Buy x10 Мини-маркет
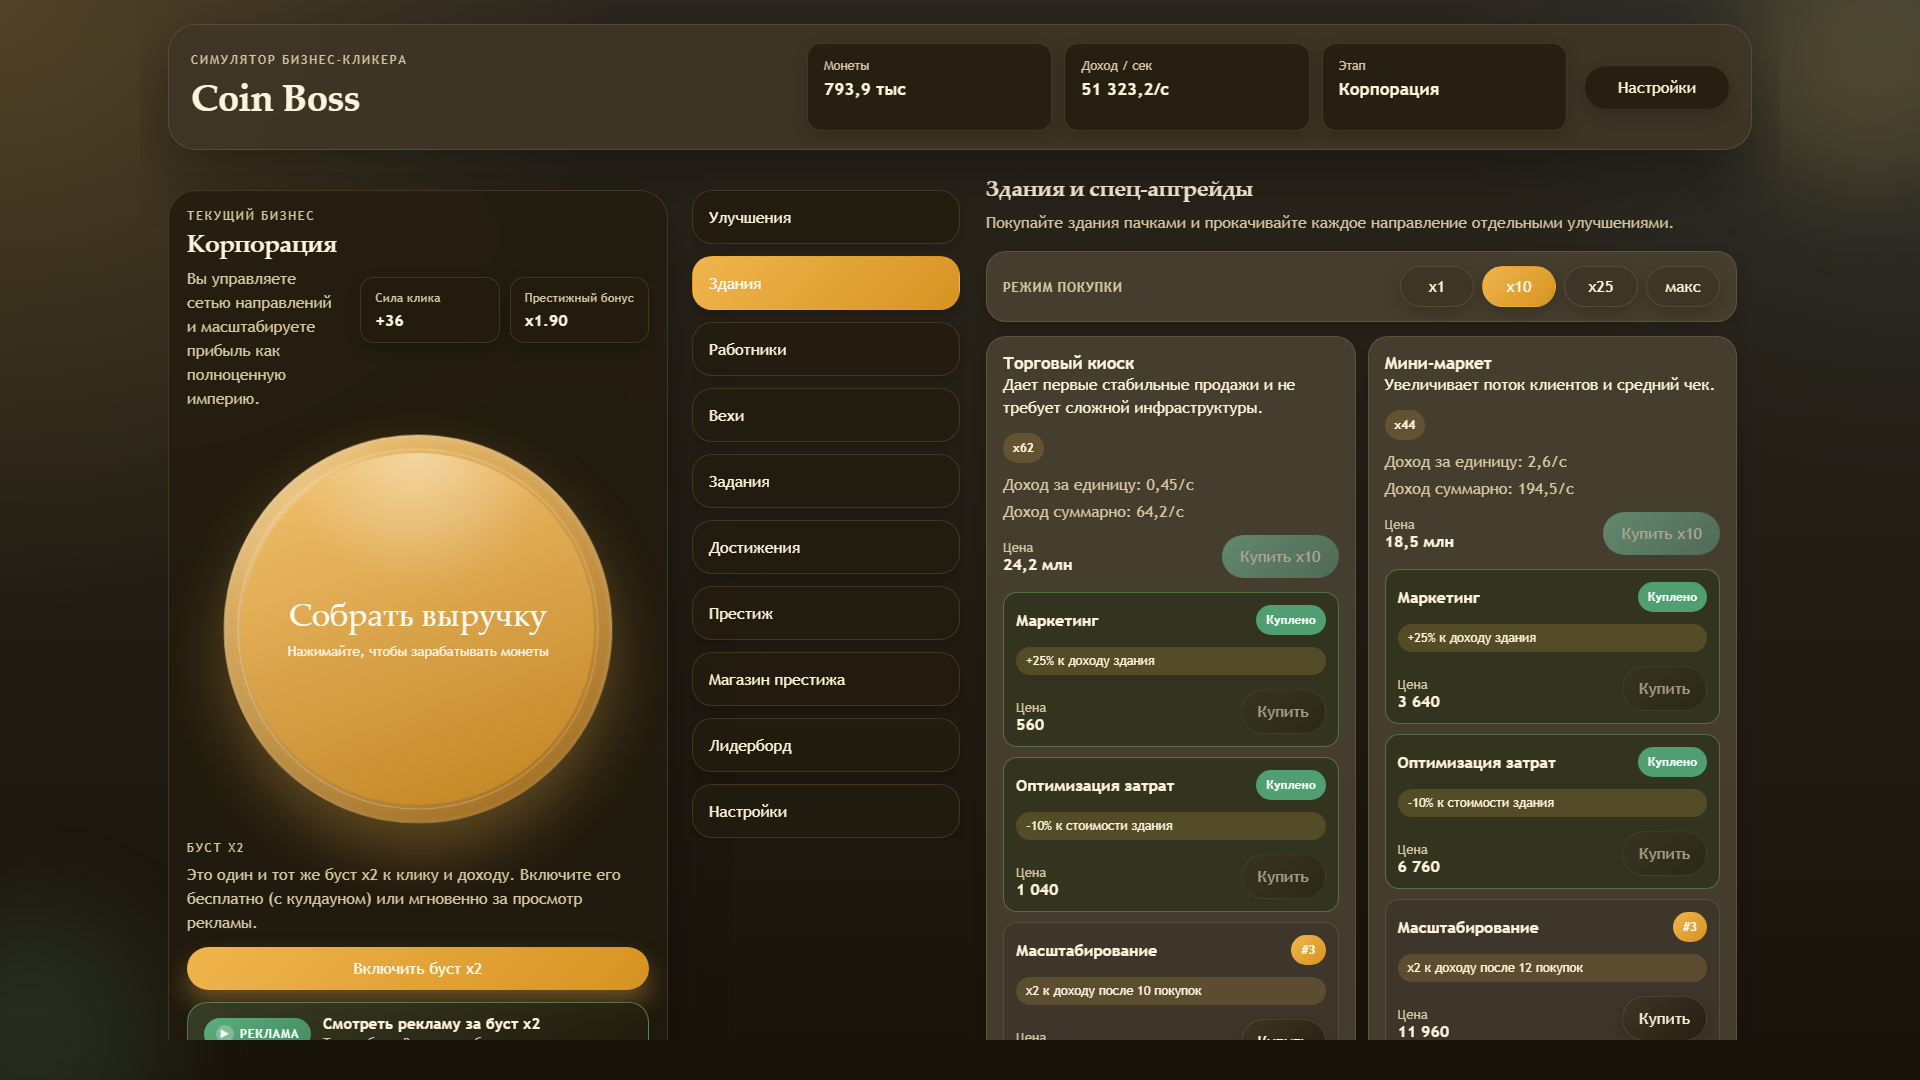The height and width of the screenshot is (1080, 1920). tap(1661, 534)
